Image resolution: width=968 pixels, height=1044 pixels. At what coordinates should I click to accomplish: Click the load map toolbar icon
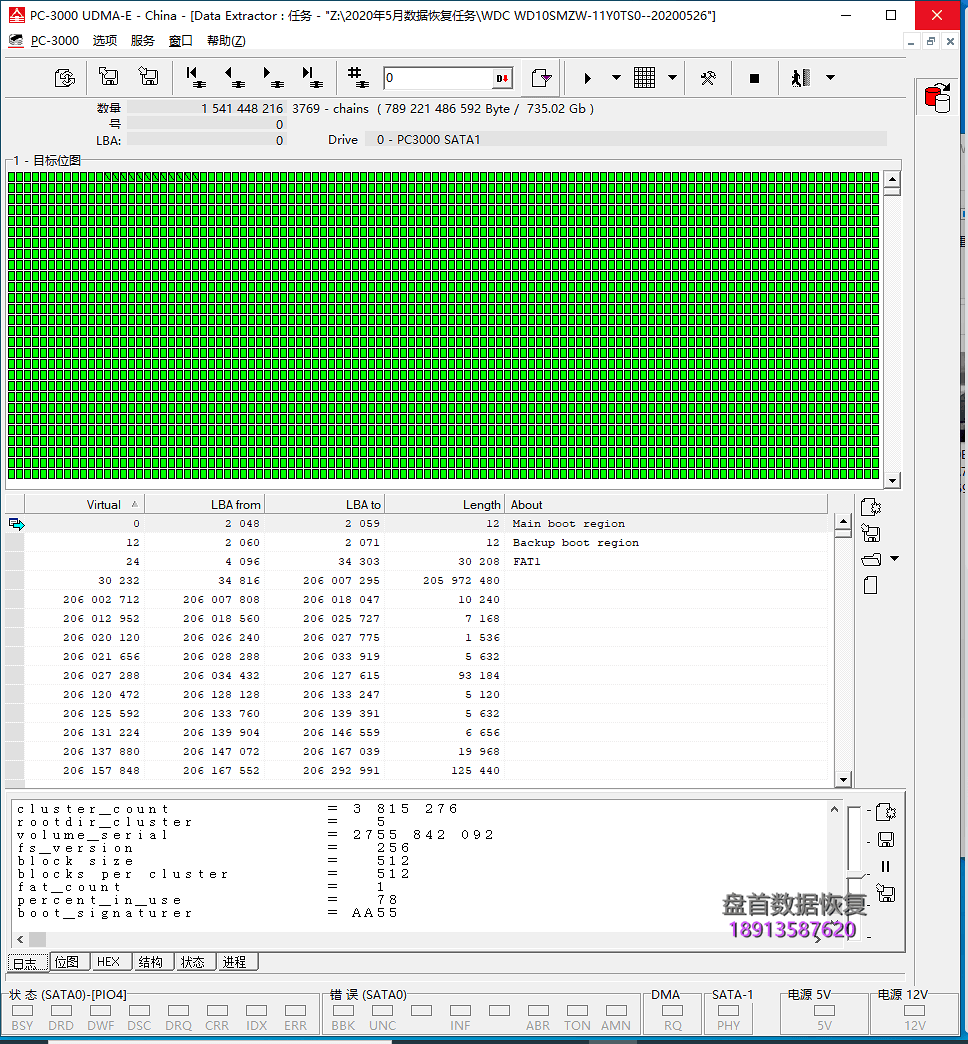(148, 77)
